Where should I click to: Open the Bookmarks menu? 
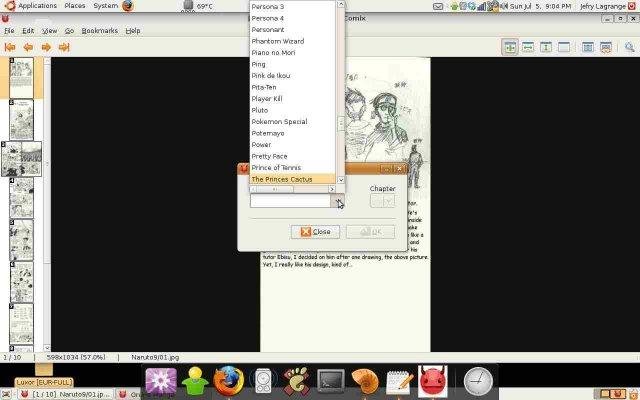point(100,31)
